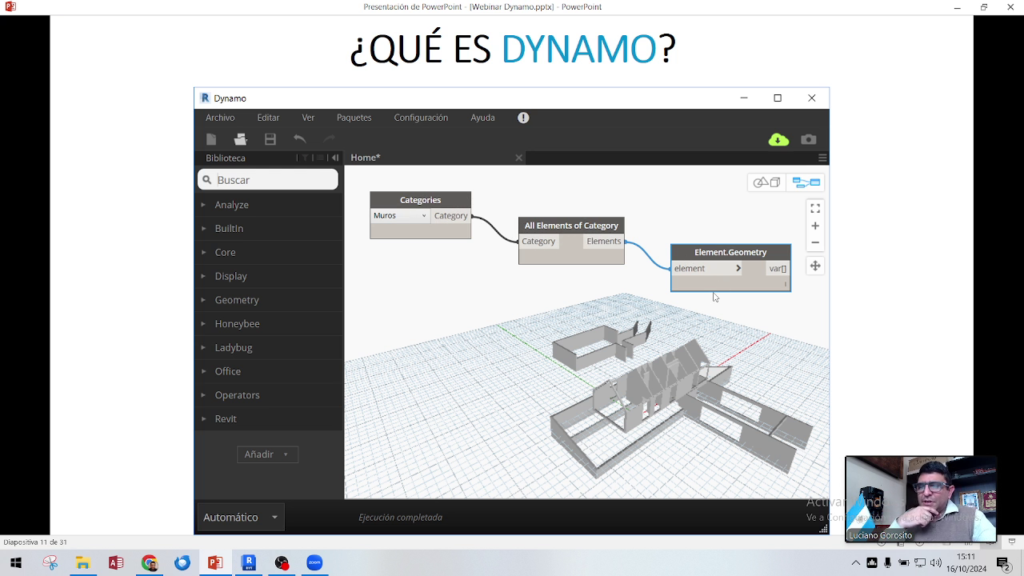Click the pan tool icon below the zoom controls

(x=814, y=265)
